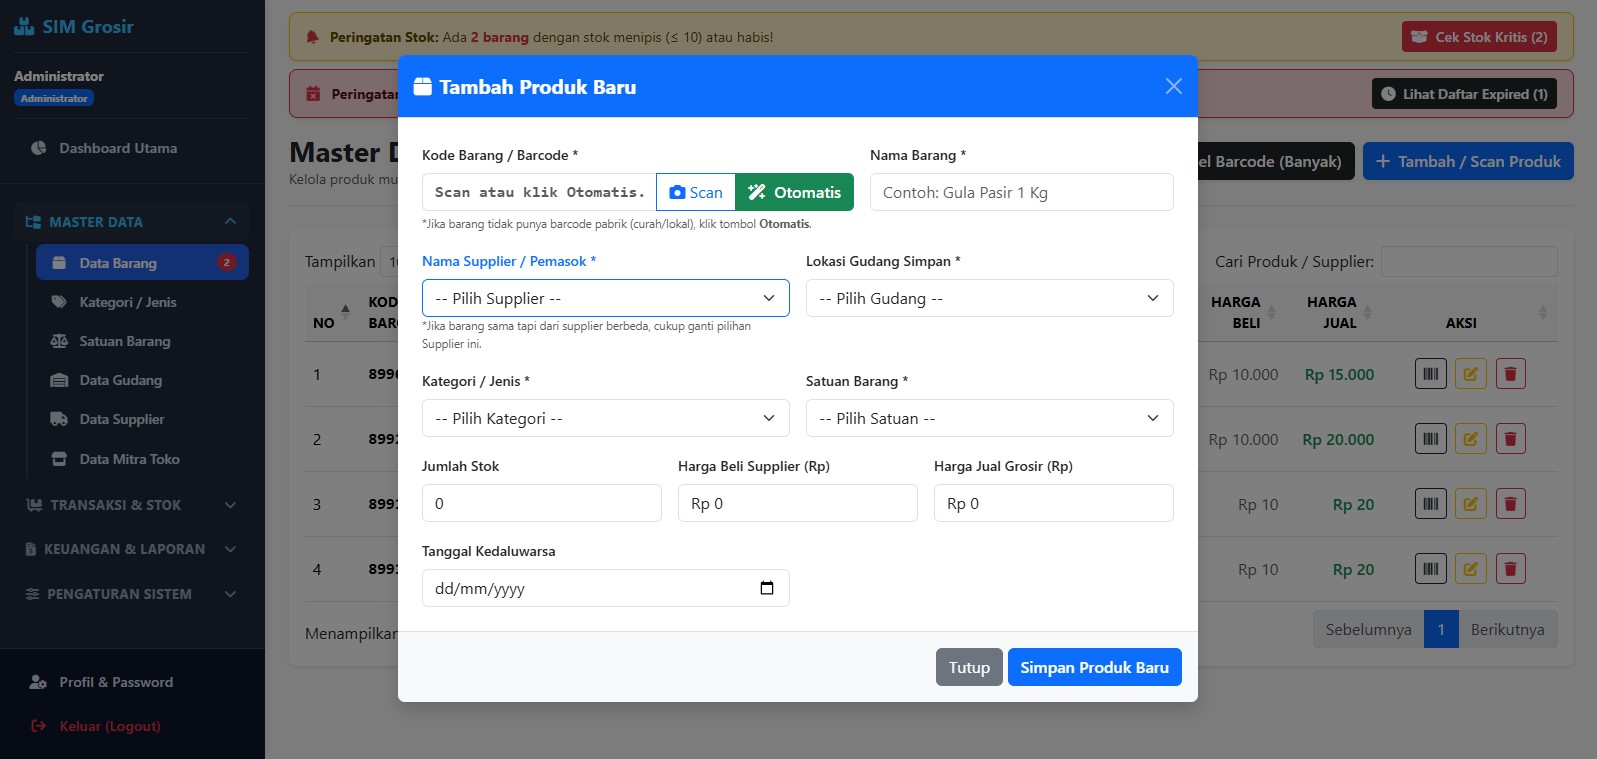Click Simpan Produk Baru button
This screenshot has width=1597, height=759.
coord(1095,667)
